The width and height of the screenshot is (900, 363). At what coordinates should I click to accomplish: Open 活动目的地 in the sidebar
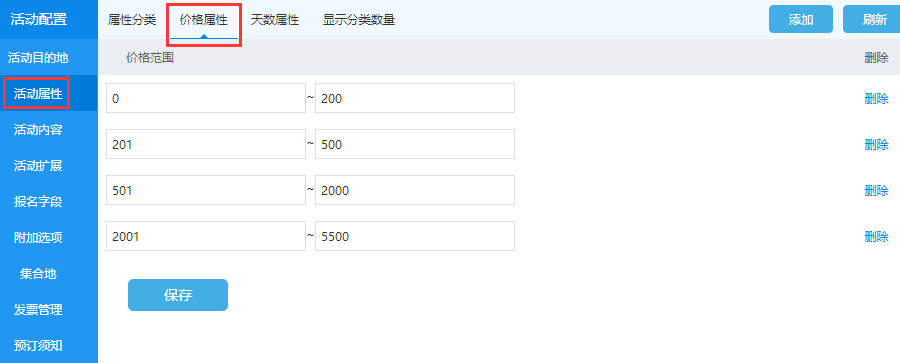tap(38, 57)
